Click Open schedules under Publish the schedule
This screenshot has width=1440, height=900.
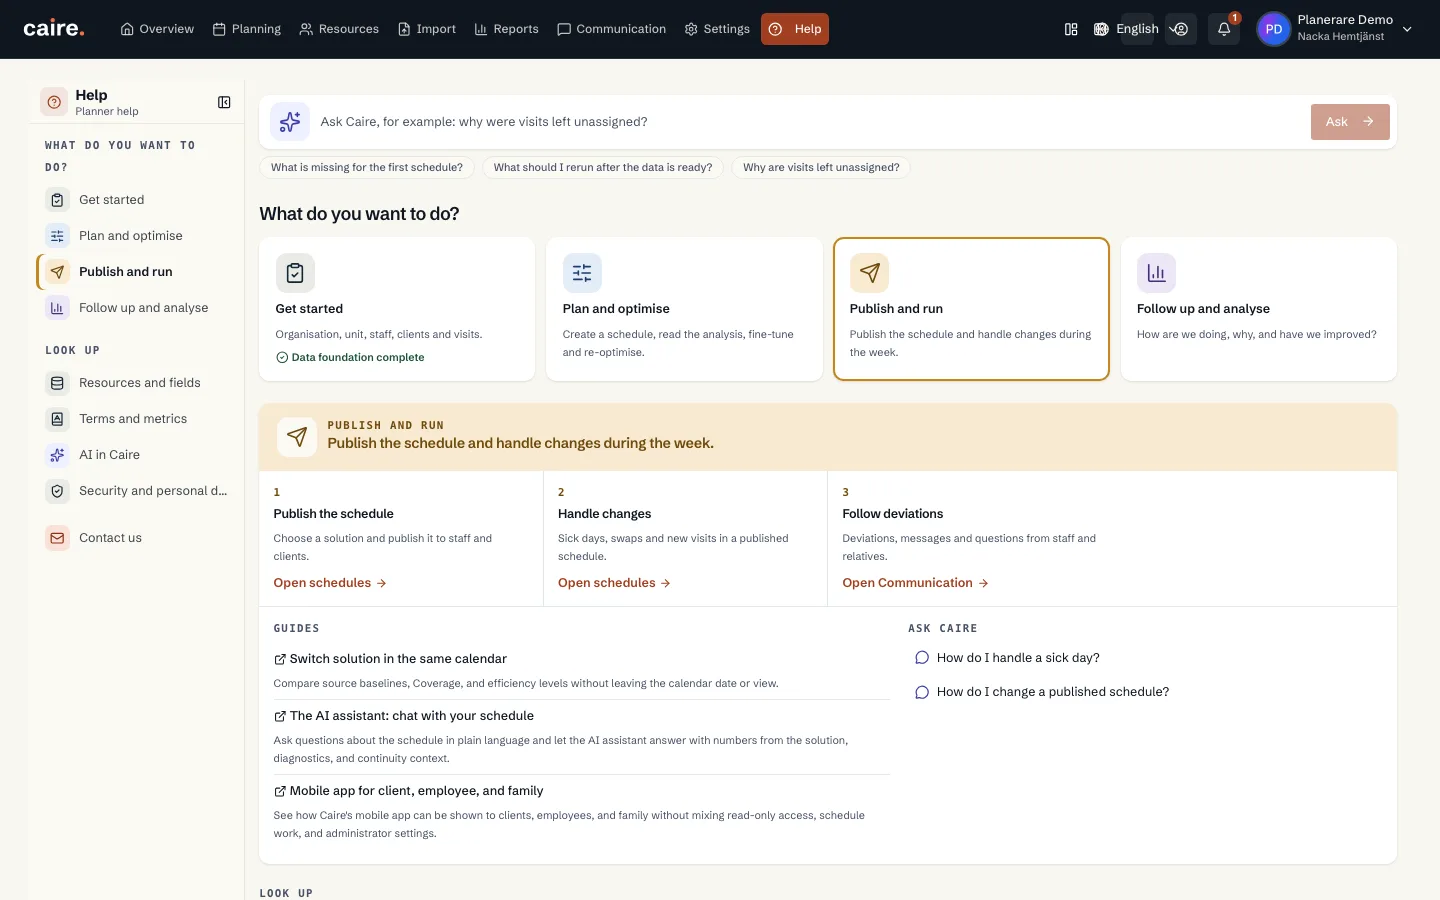point(330,583)
